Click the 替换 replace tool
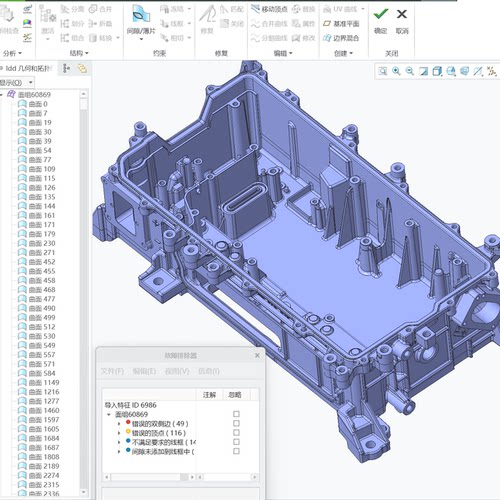Viewport: 500px width, 500px height. pos(303,9)
